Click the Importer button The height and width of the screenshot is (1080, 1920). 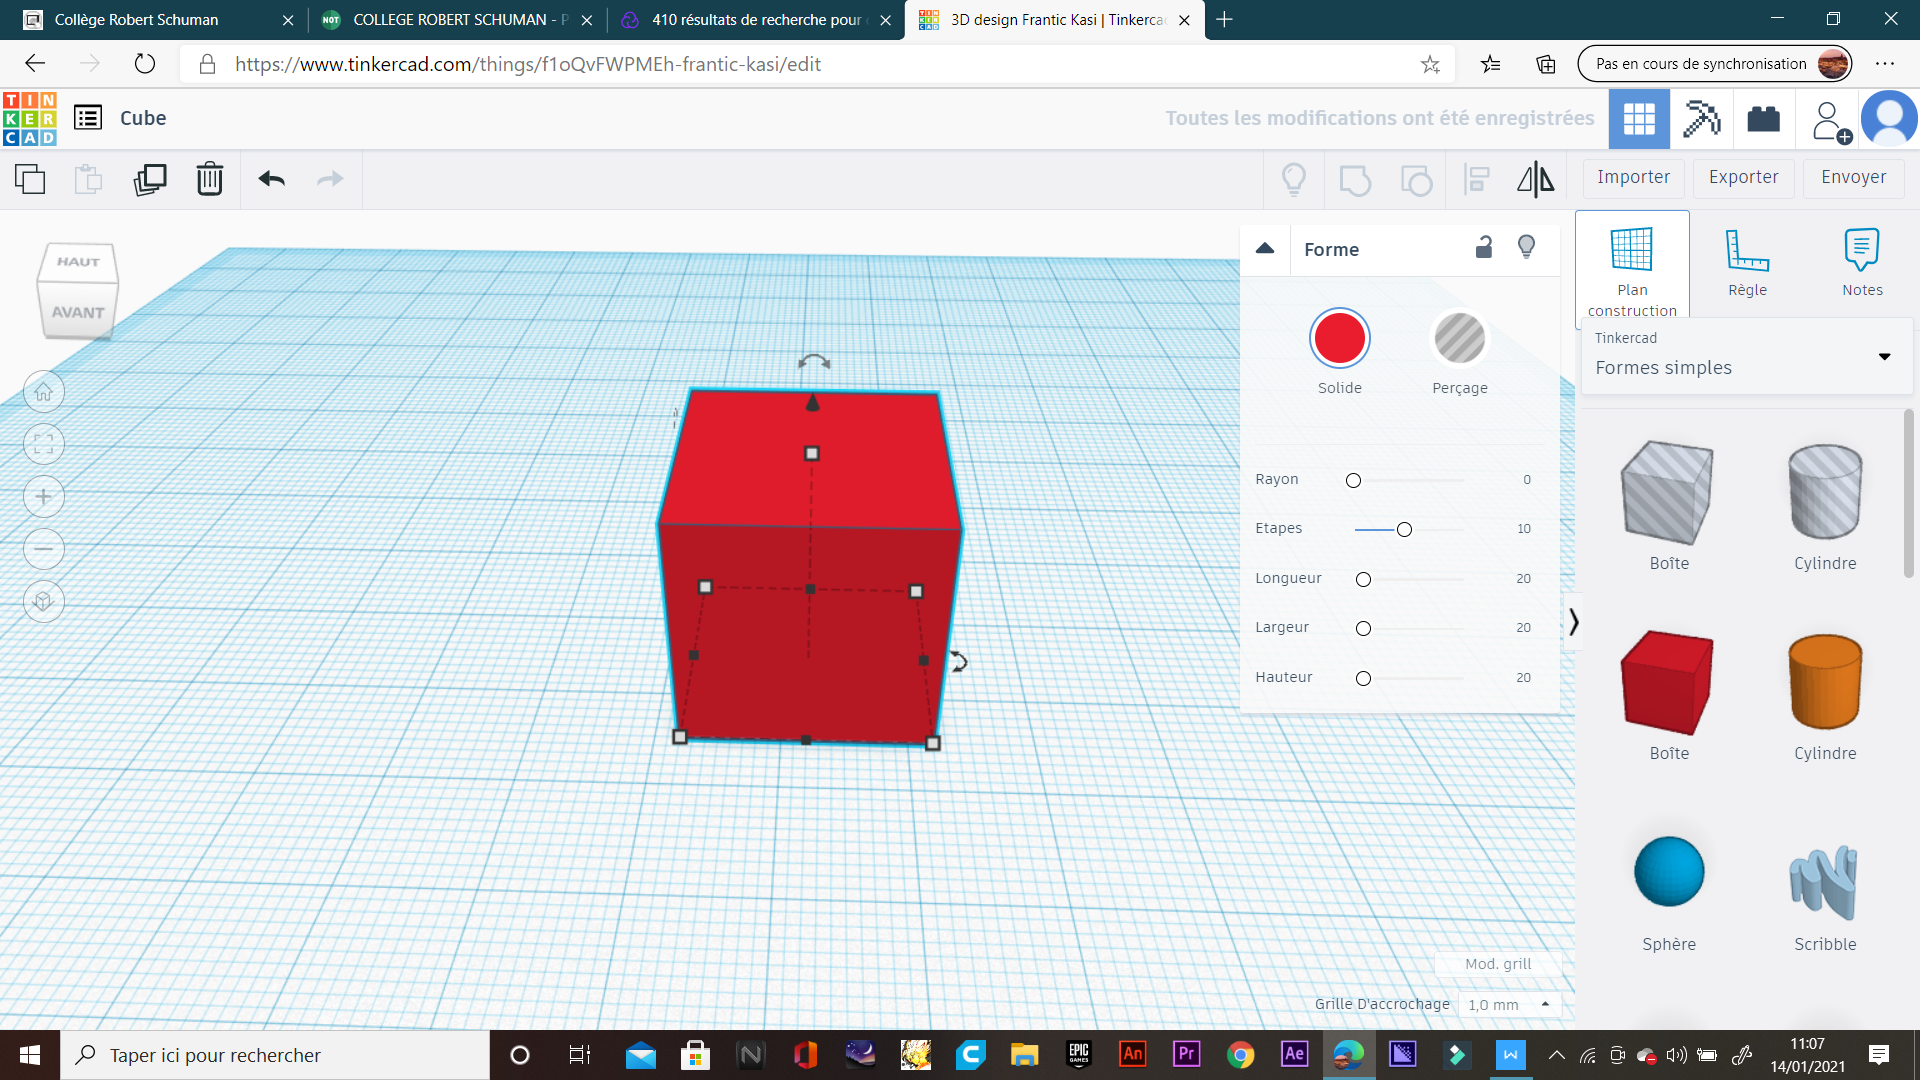pyautogui.click(x=1633, y=177)
